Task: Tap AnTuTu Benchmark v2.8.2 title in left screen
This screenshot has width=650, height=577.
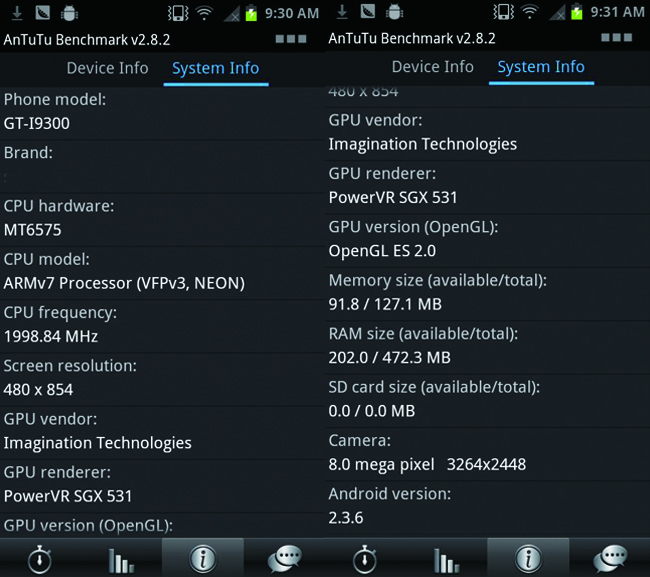Action: (x=87, y=40)
